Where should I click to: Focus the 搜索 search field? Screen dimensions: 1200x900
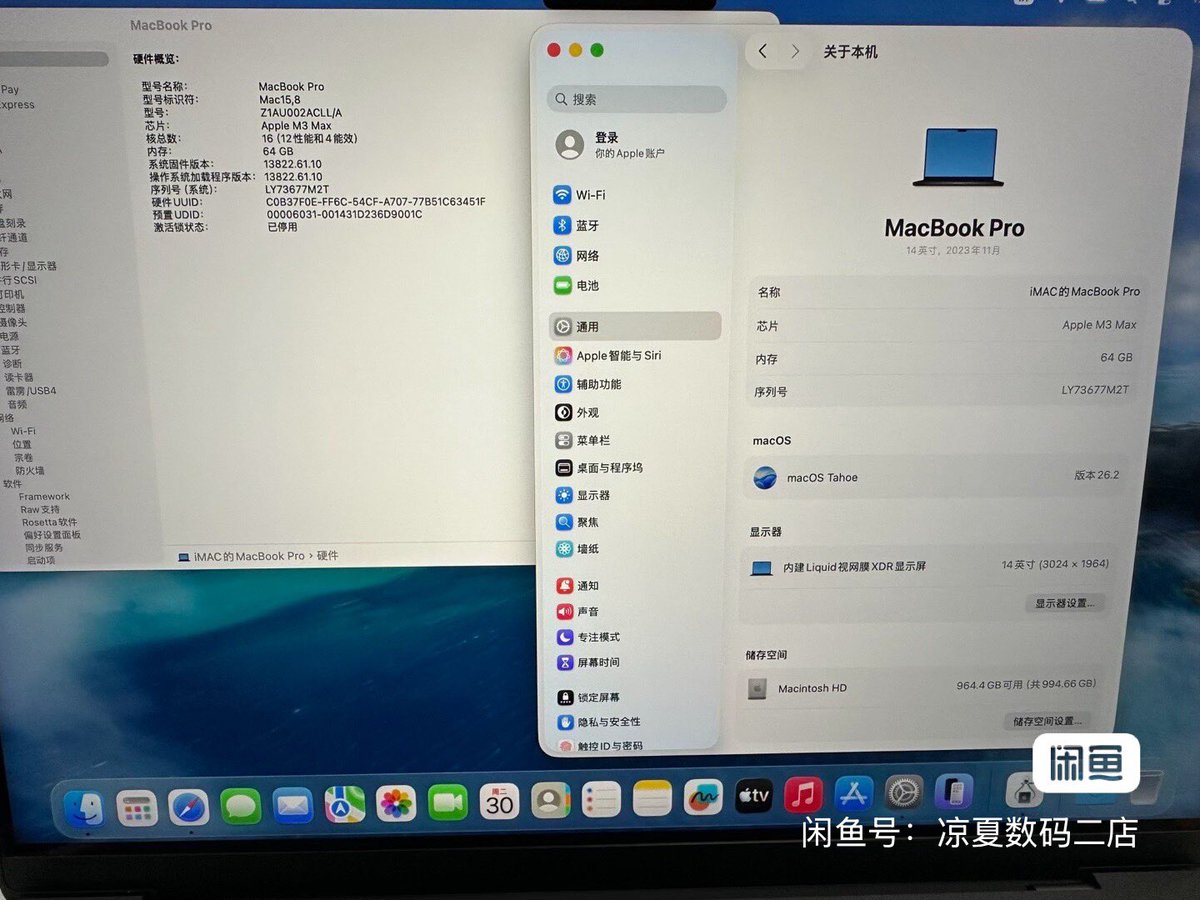pos(637,99)
